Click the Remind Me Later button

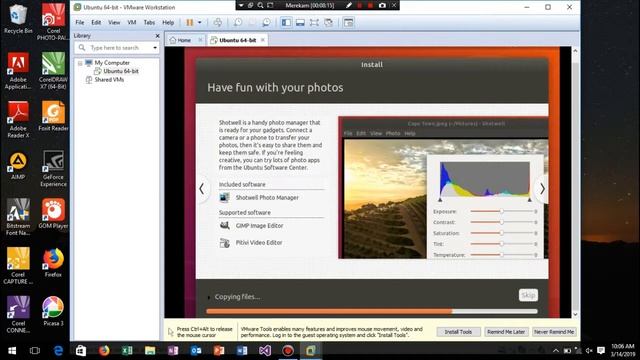pyautogui.click(x=506, y=332)
